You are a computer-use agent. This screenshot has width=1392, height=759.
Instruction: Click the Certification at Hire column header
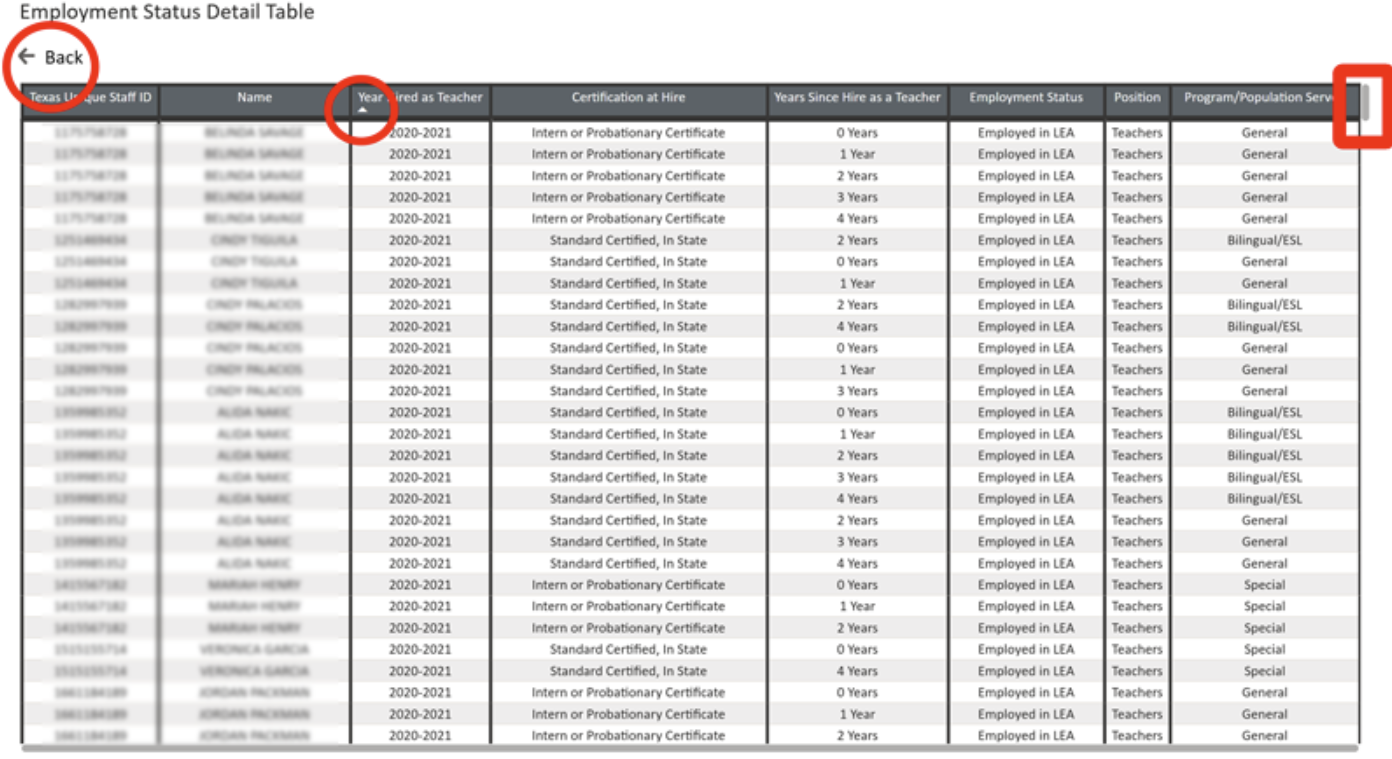[629, 98]
